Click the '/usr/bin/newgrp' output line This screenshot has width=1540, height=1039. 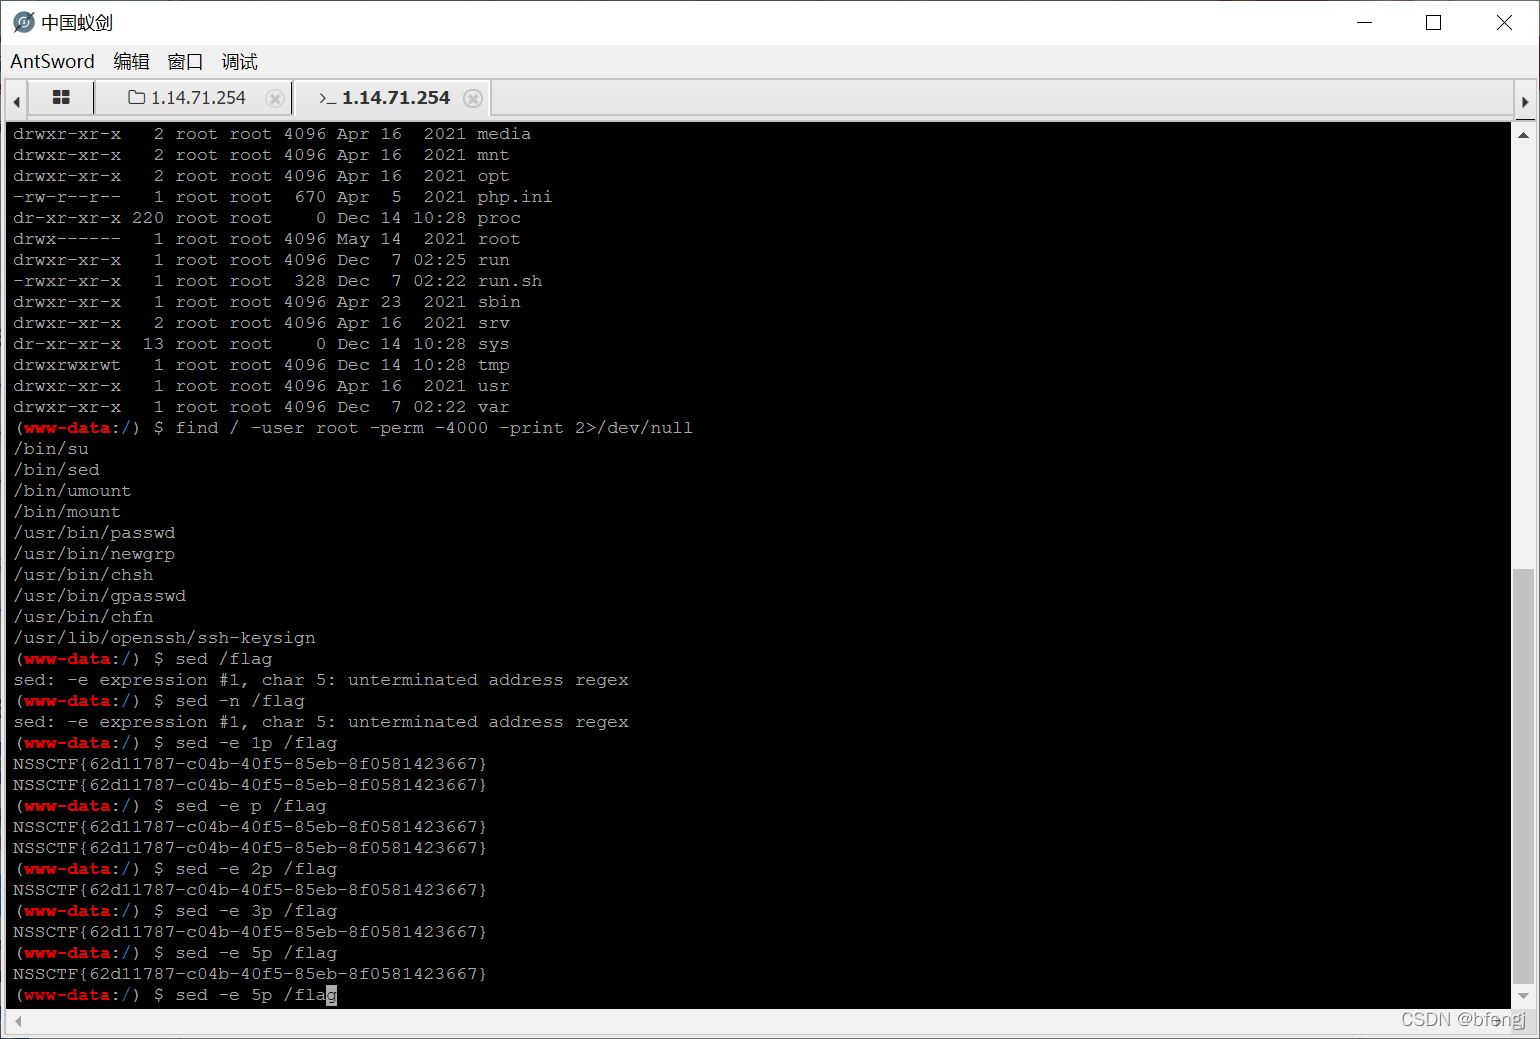pos(94,554)
